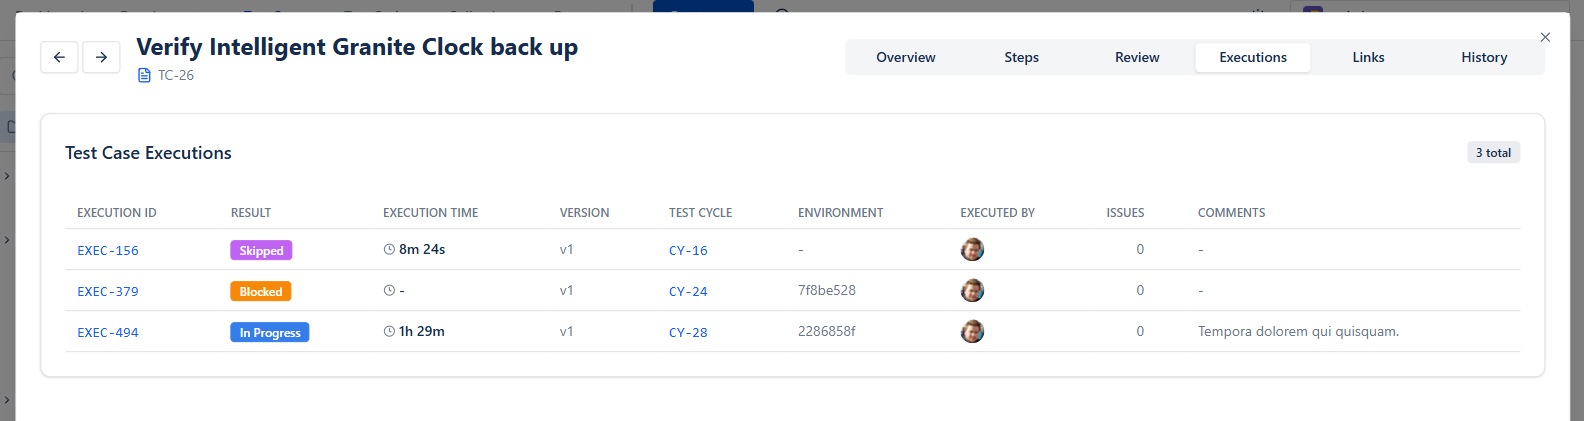This screenshot has height=421, width=1584.
Task: Click the next test case arrow
Action: click(101, 57)
